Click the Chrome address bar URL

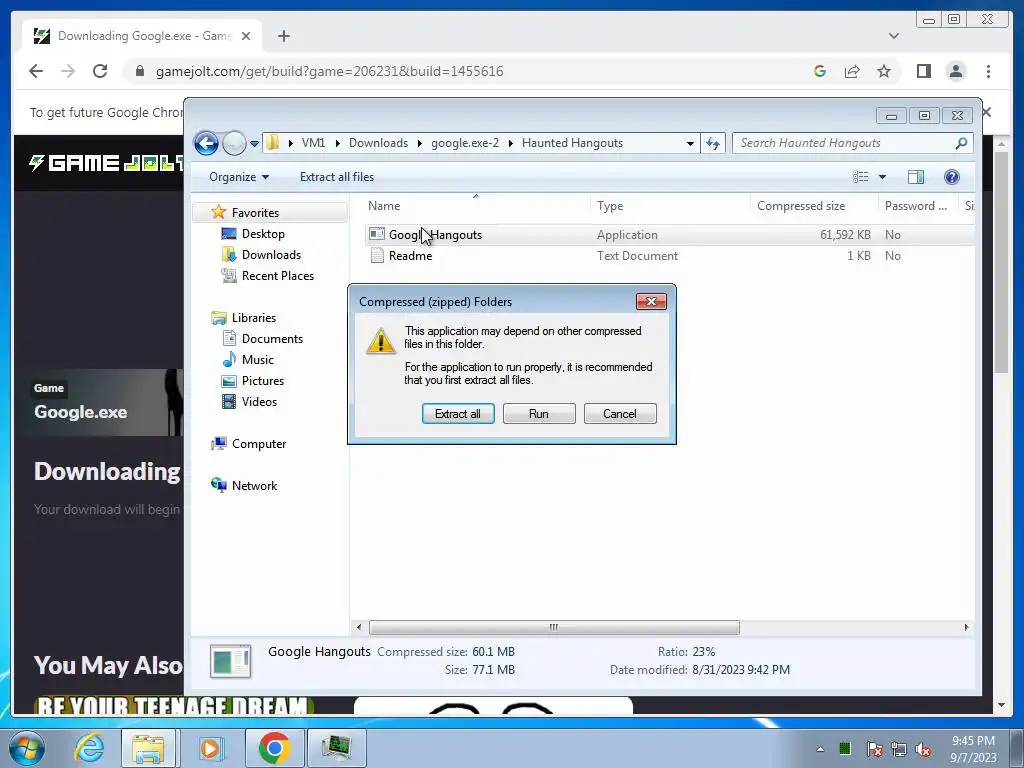click(x=329, y=71)
